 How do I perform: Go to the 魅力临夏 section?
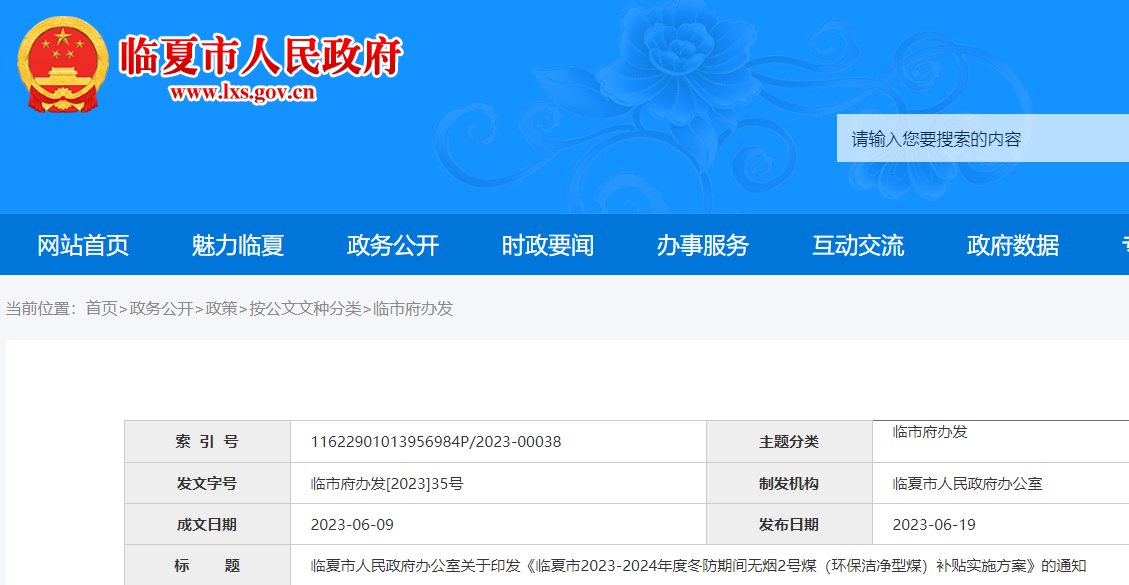238,245
